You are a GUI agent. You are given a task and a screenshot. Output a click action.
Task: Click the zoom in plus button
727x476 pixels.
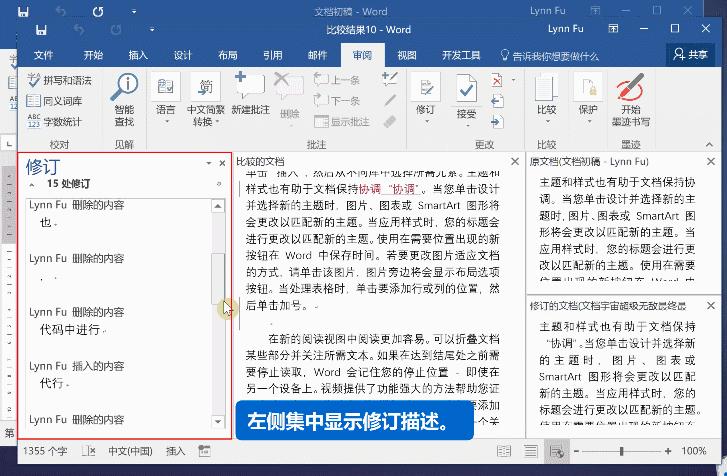pyautogui.click(x=668, y=451)
